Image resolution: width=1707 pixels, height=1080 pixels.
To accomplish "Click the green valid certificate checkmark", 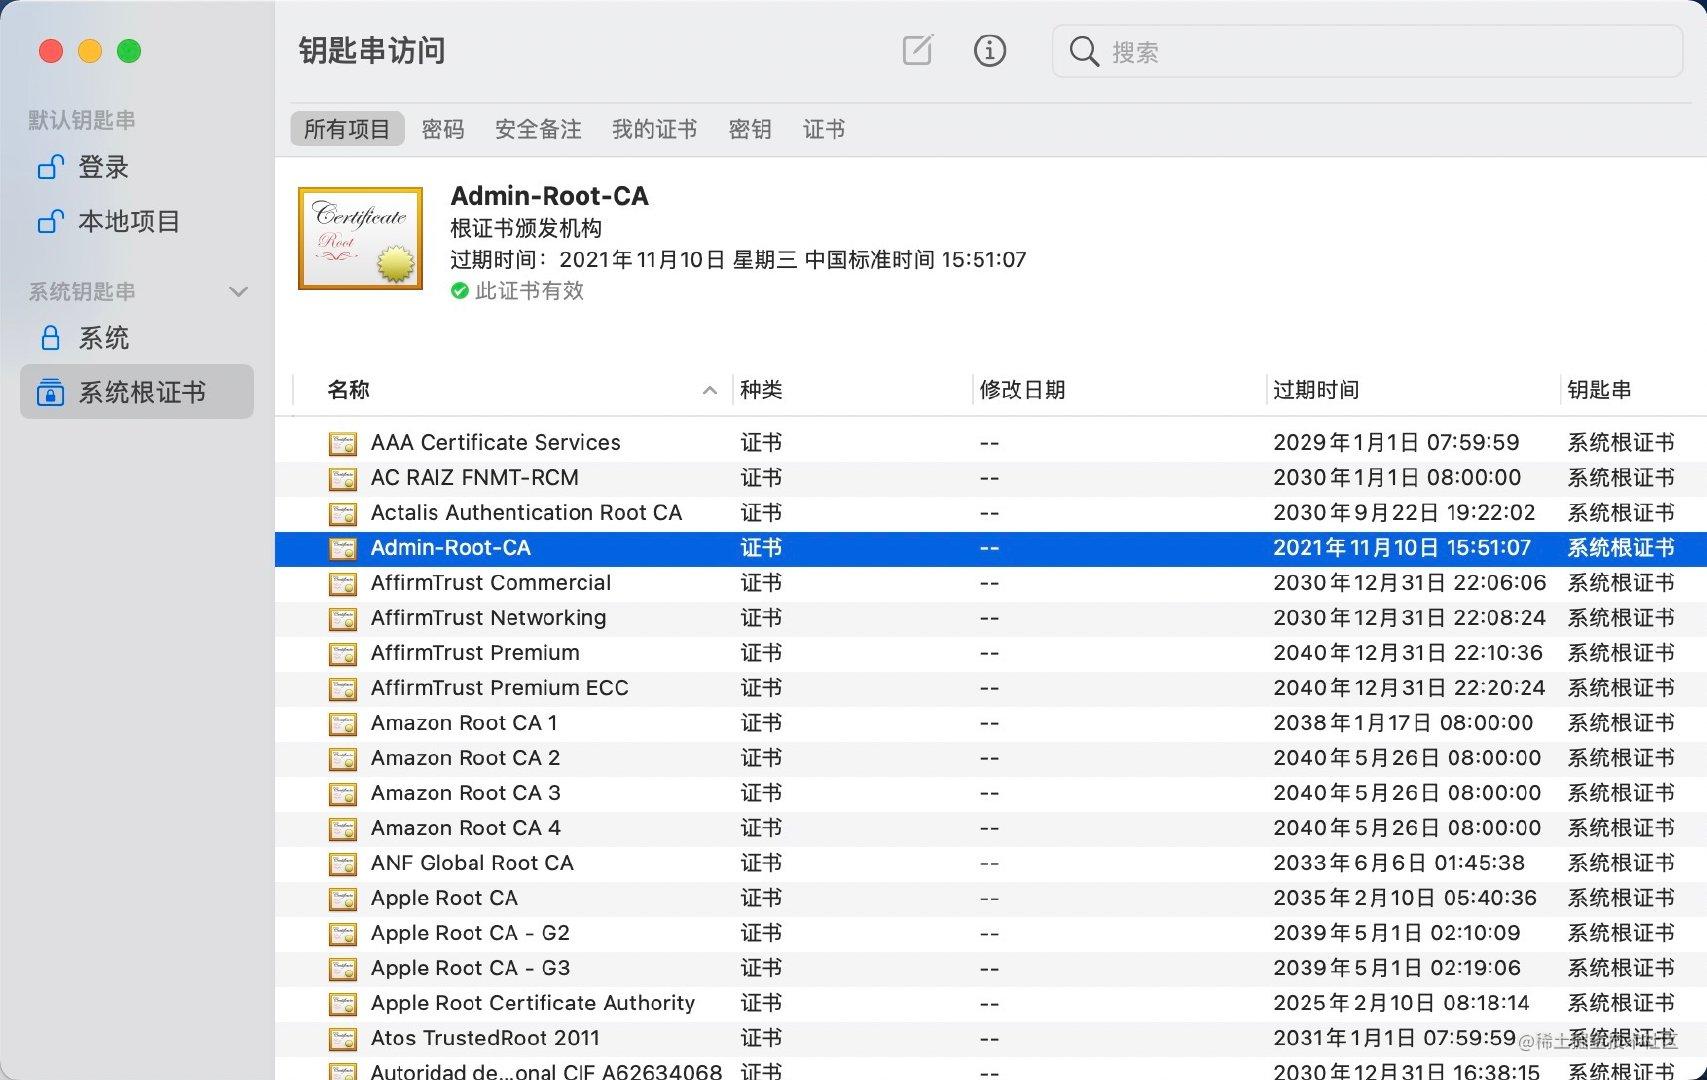I will [460, 291].
